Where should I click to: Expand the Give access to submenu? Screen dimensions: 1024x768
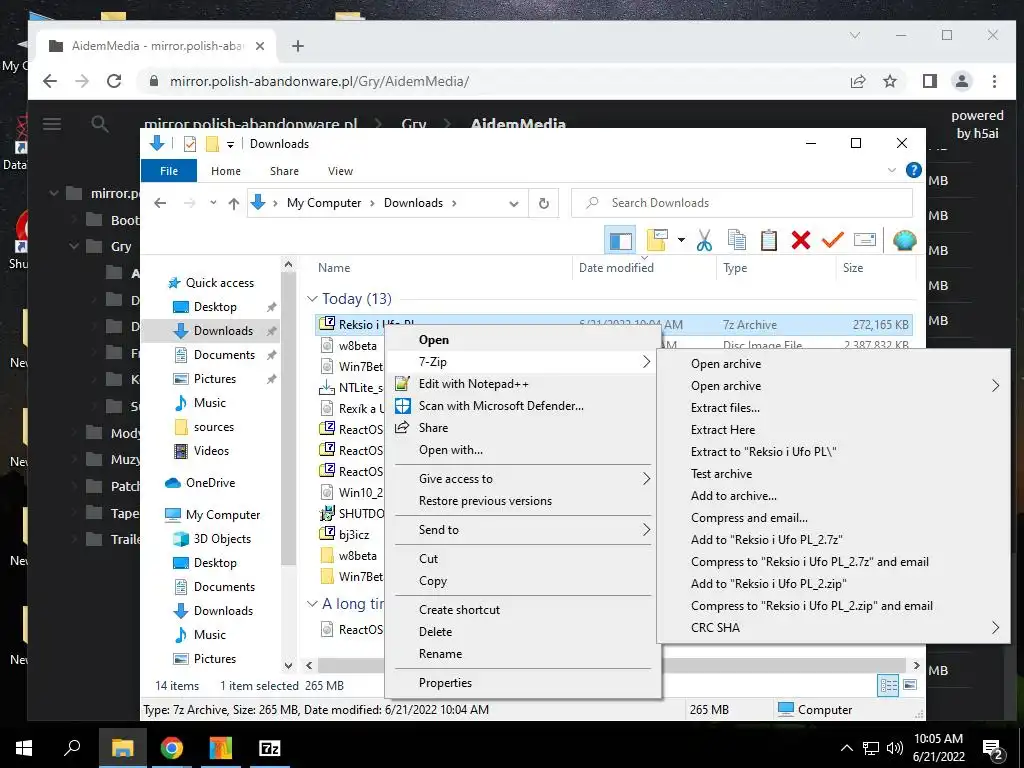[522, 479]
